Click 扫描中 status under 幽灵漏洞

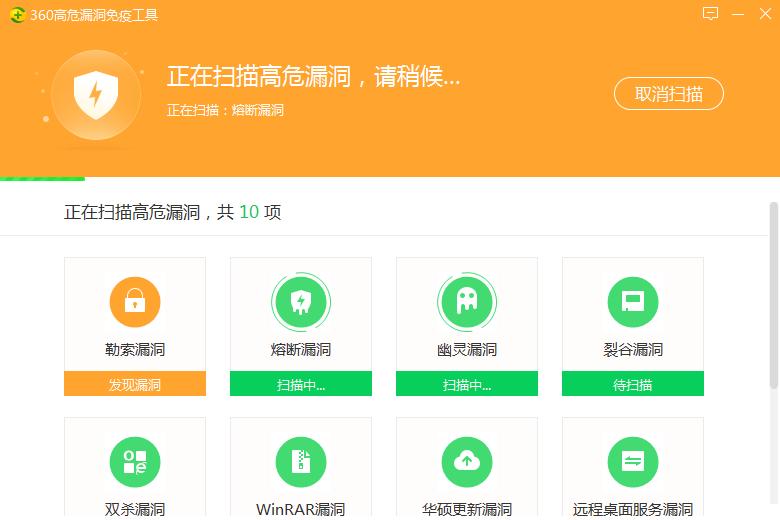tap(467, 384)
